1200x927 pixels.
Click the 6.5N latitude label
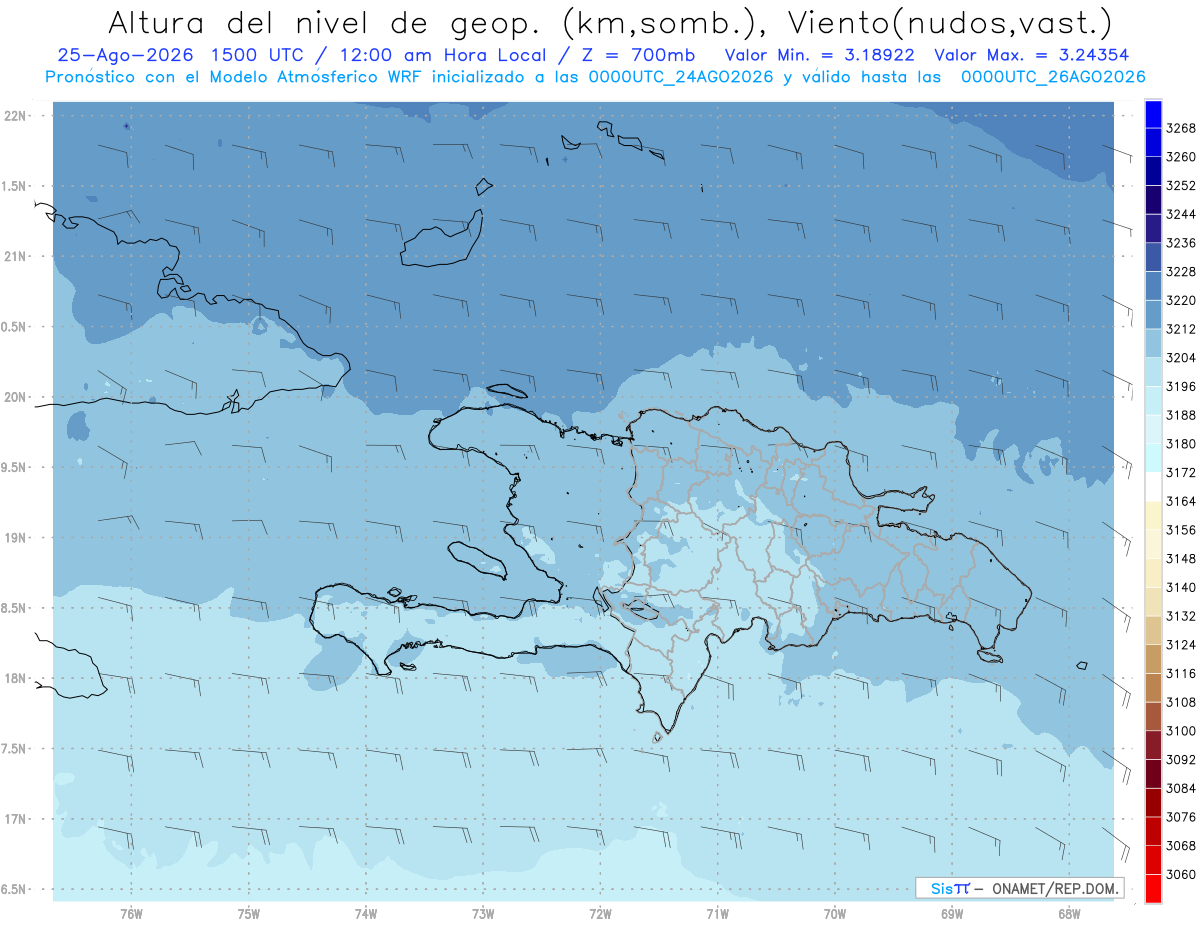point(15,890)
